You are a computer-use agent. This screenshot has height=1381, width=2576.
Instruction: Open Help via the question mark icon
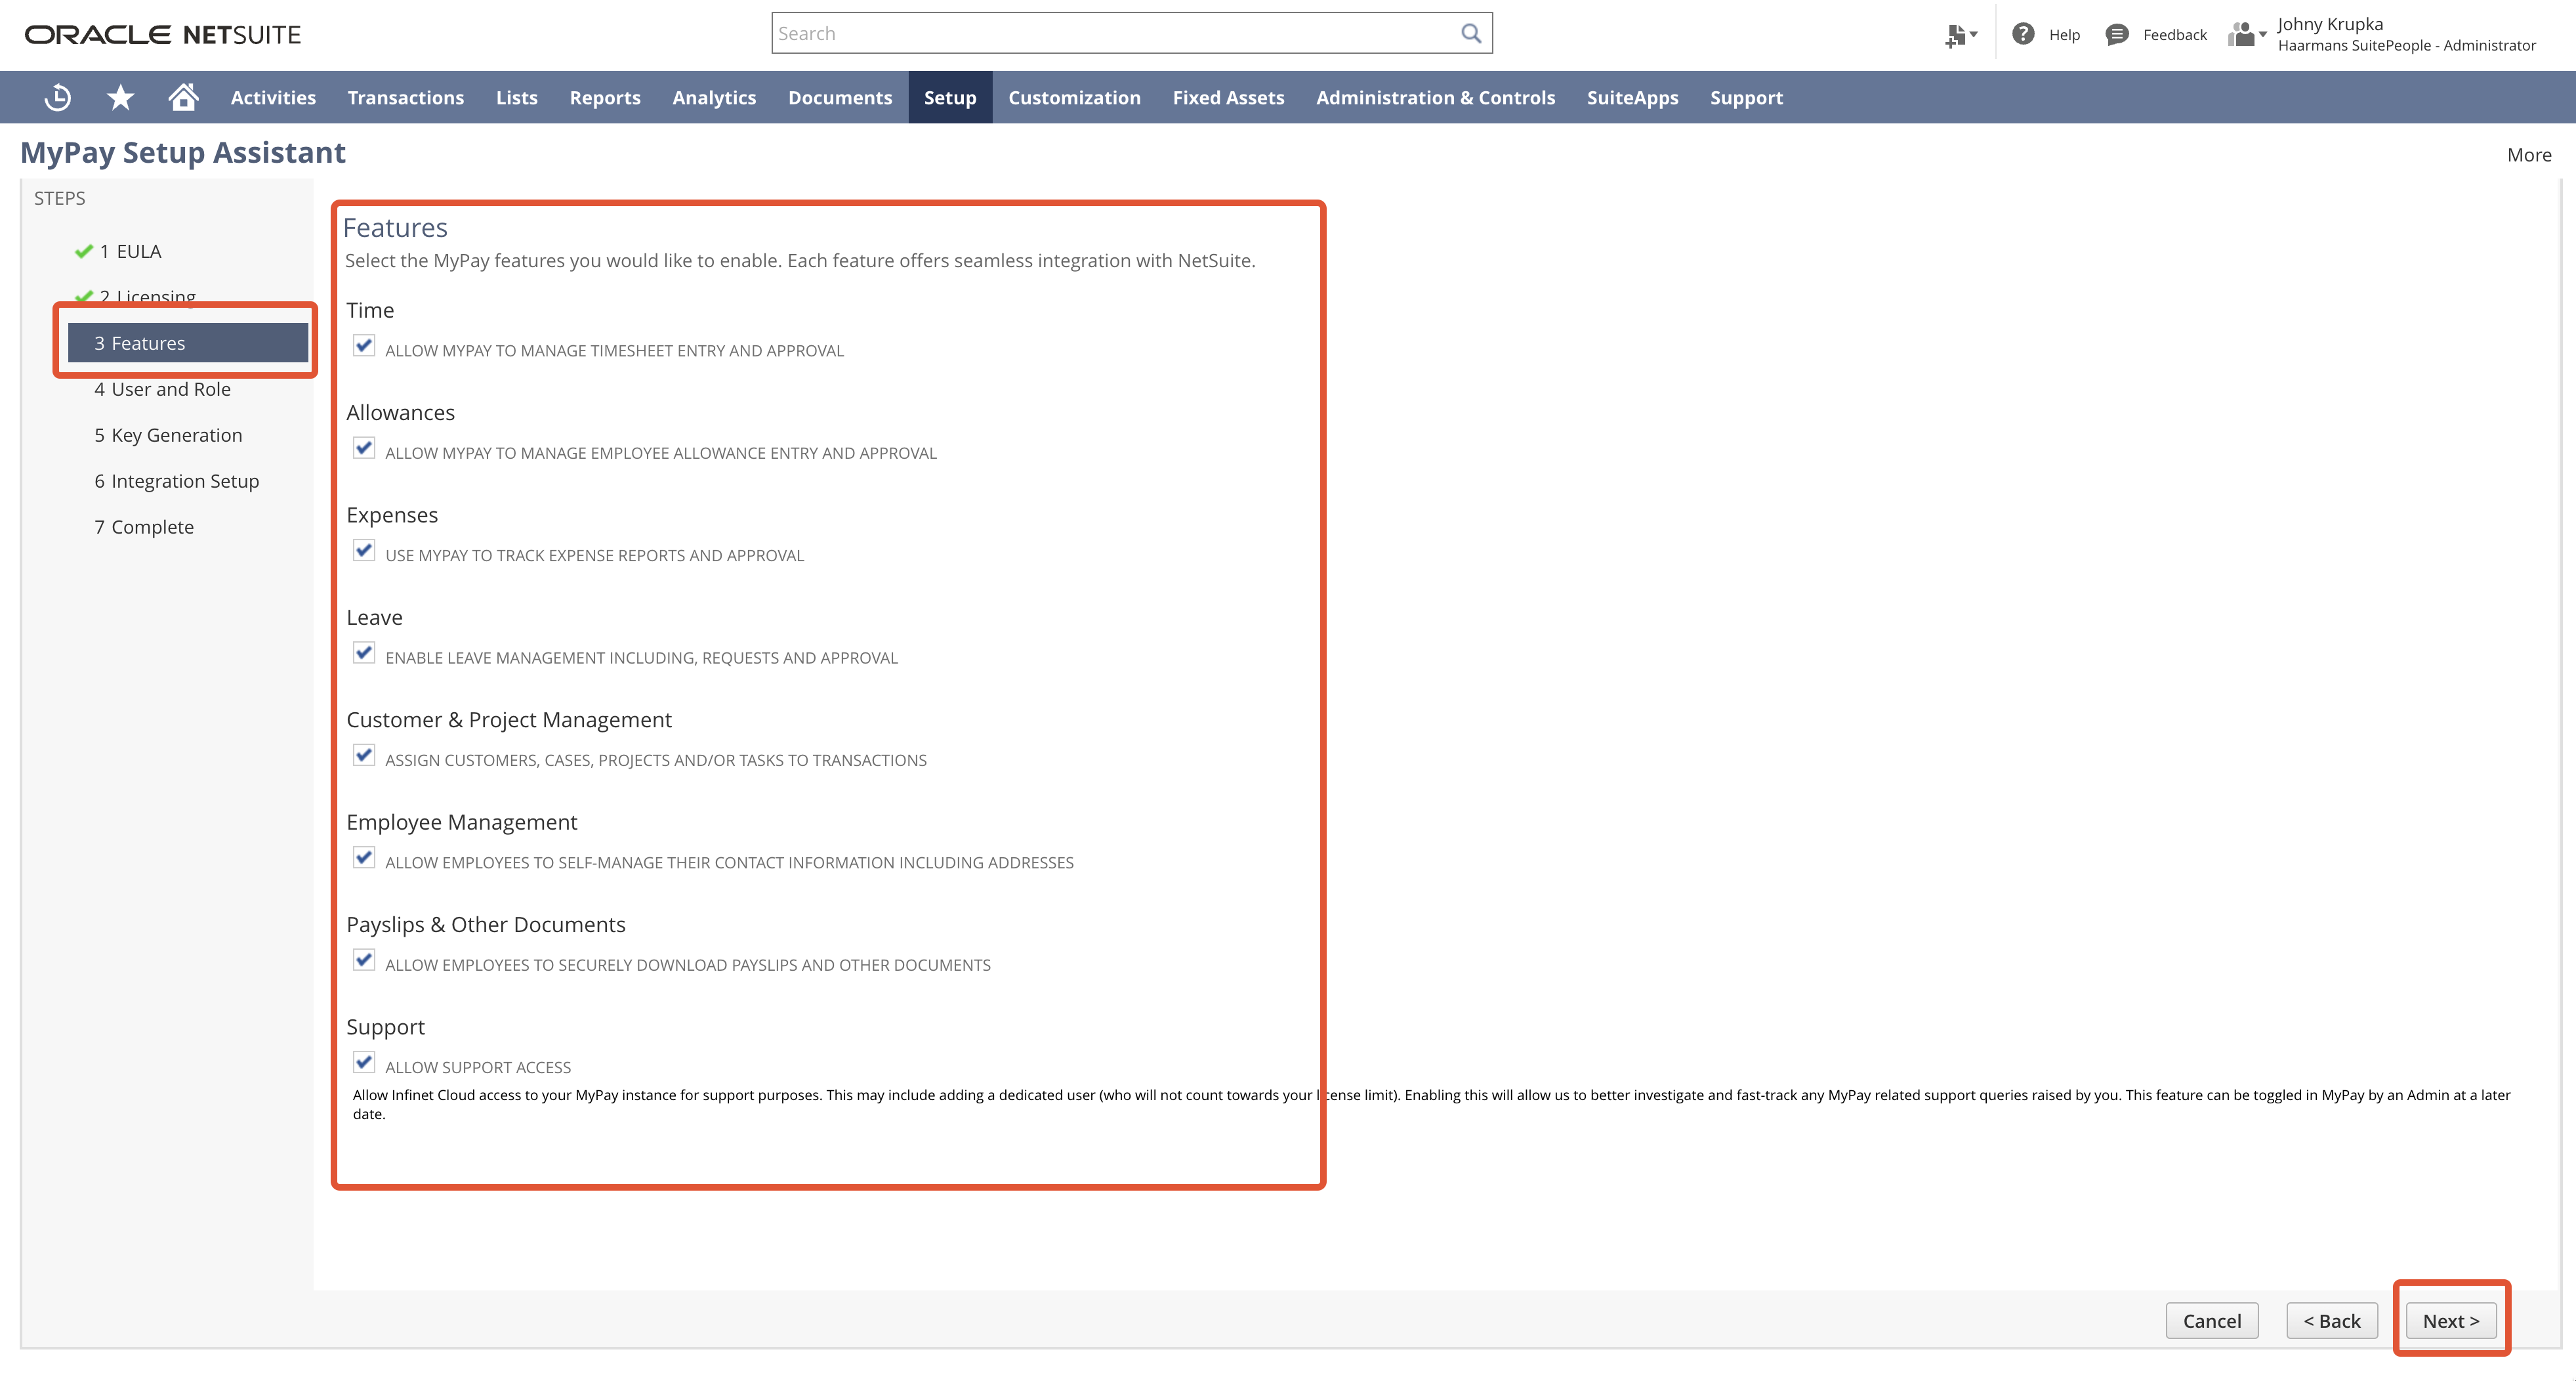coord(2023,33)
